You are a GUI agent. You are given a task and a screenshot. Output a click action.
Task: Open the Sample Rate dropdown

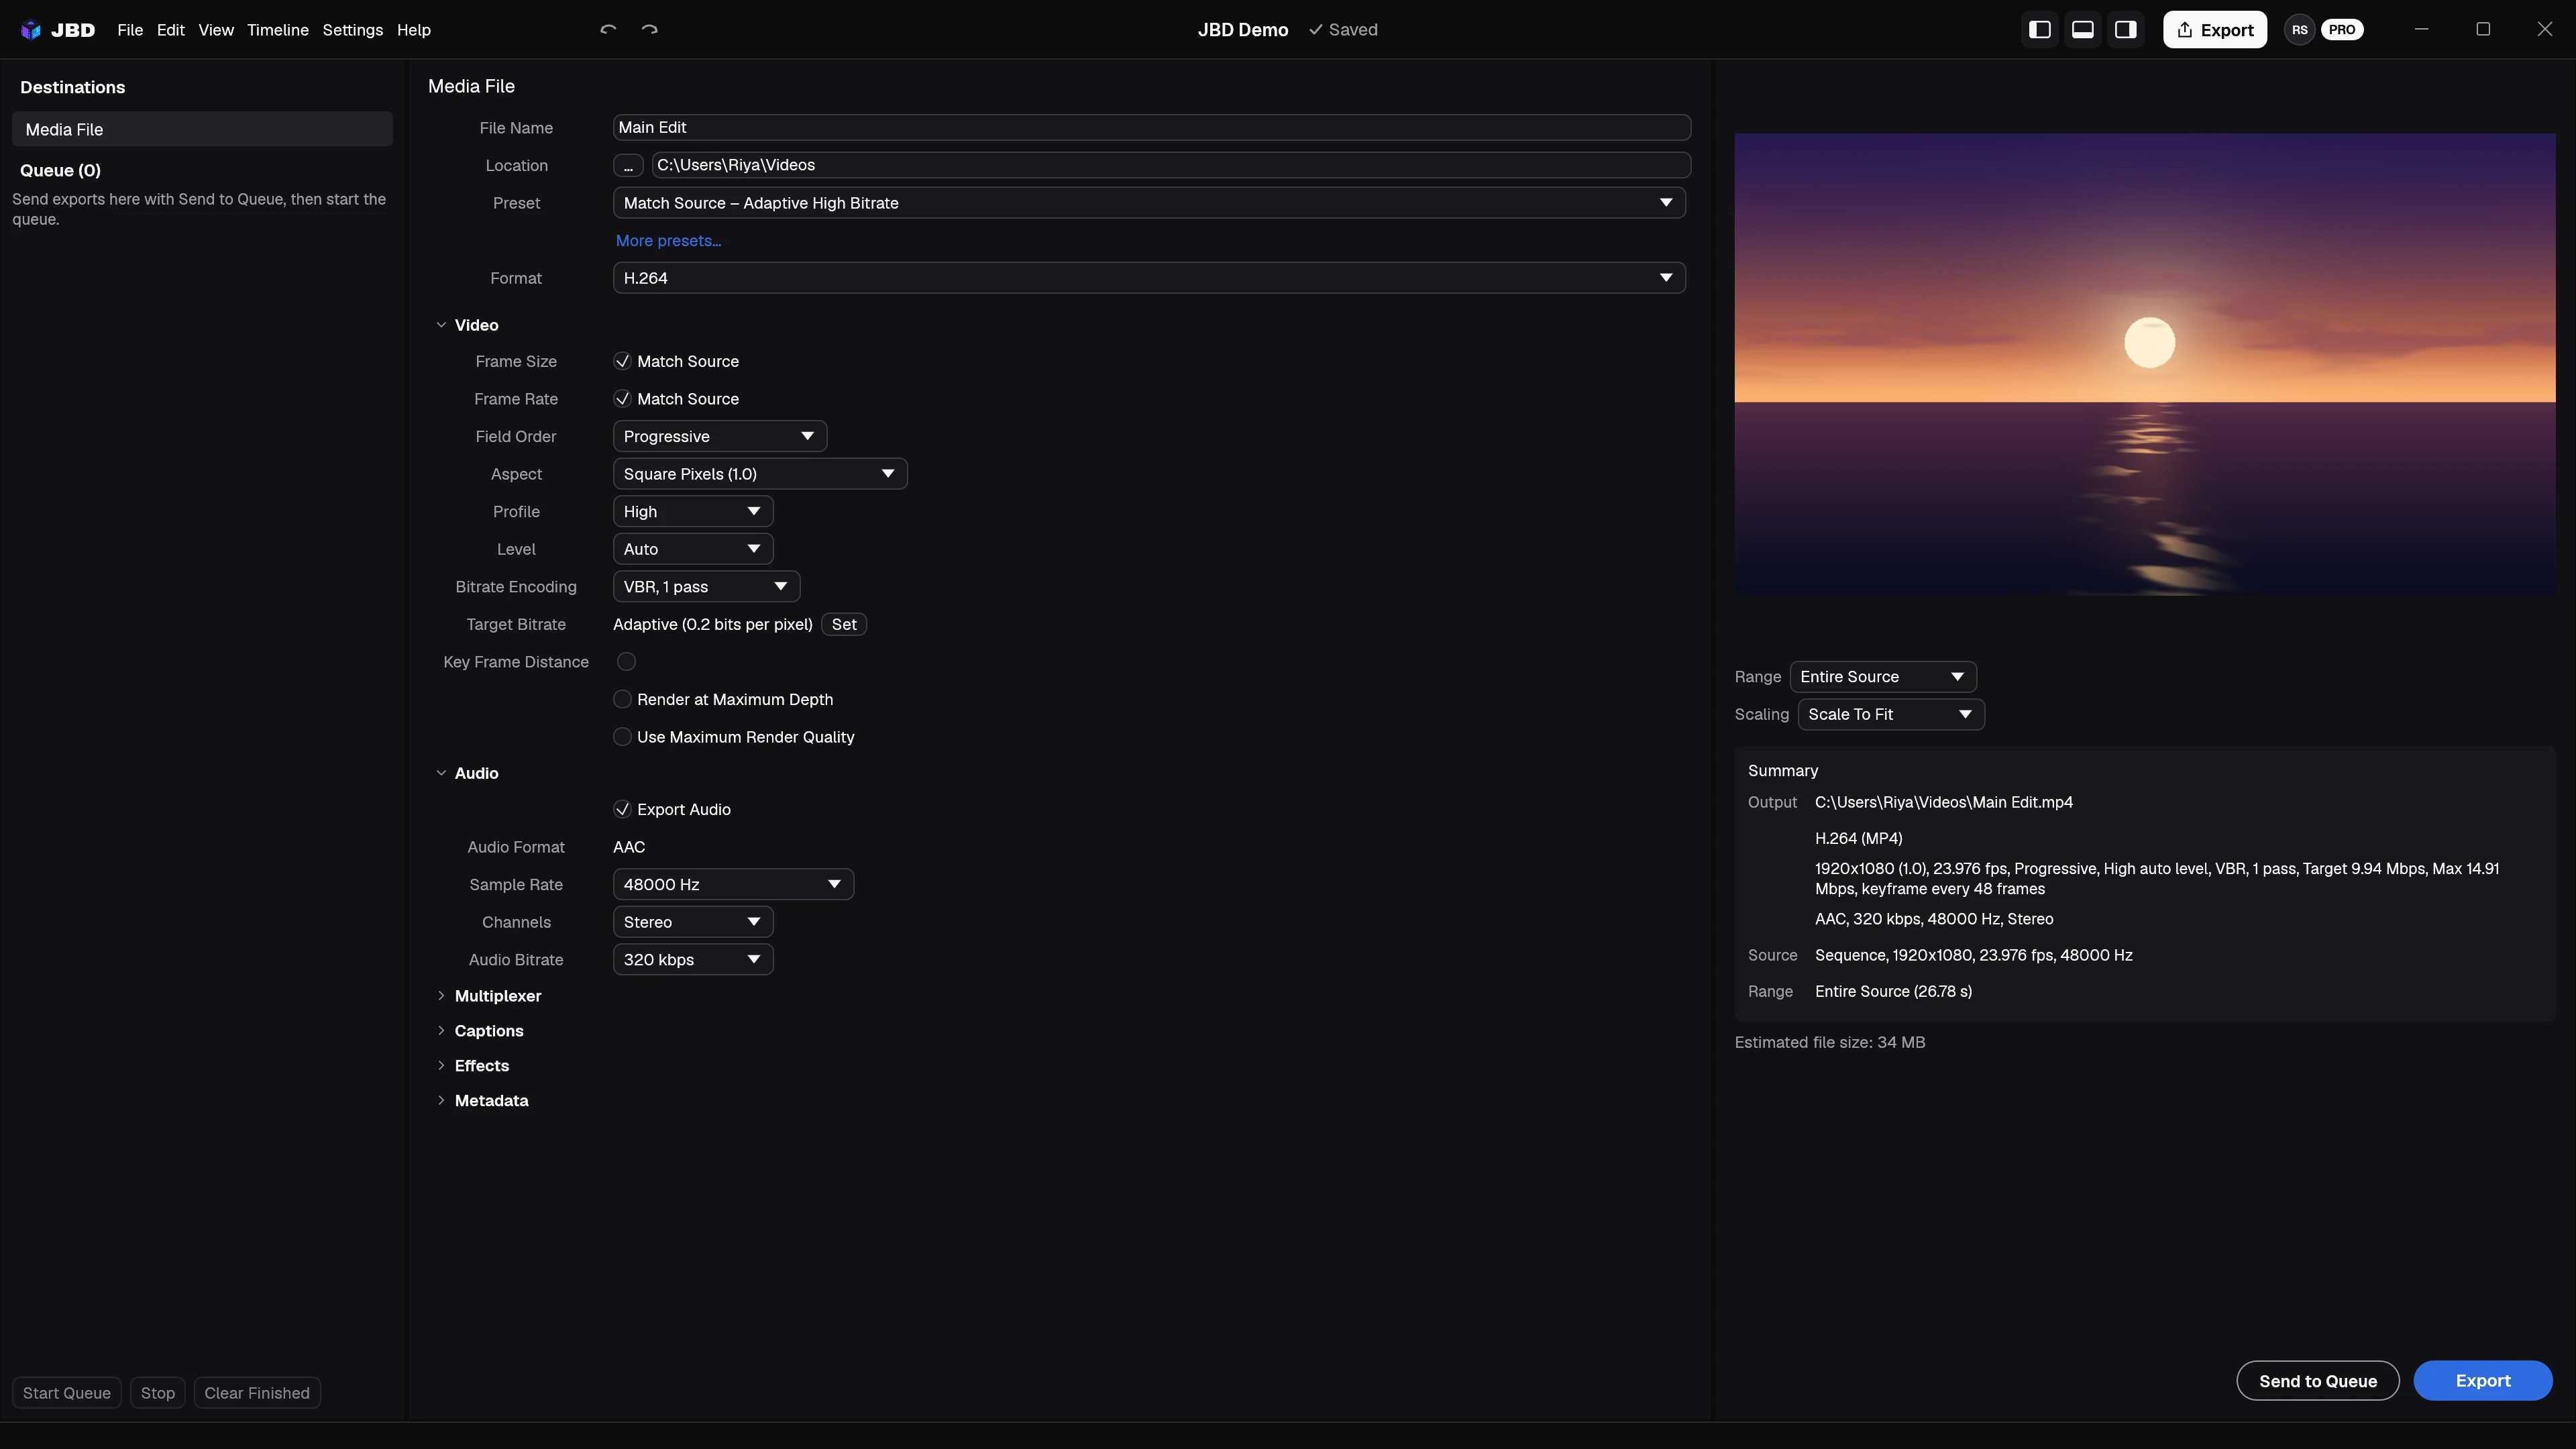coord(733,885)
